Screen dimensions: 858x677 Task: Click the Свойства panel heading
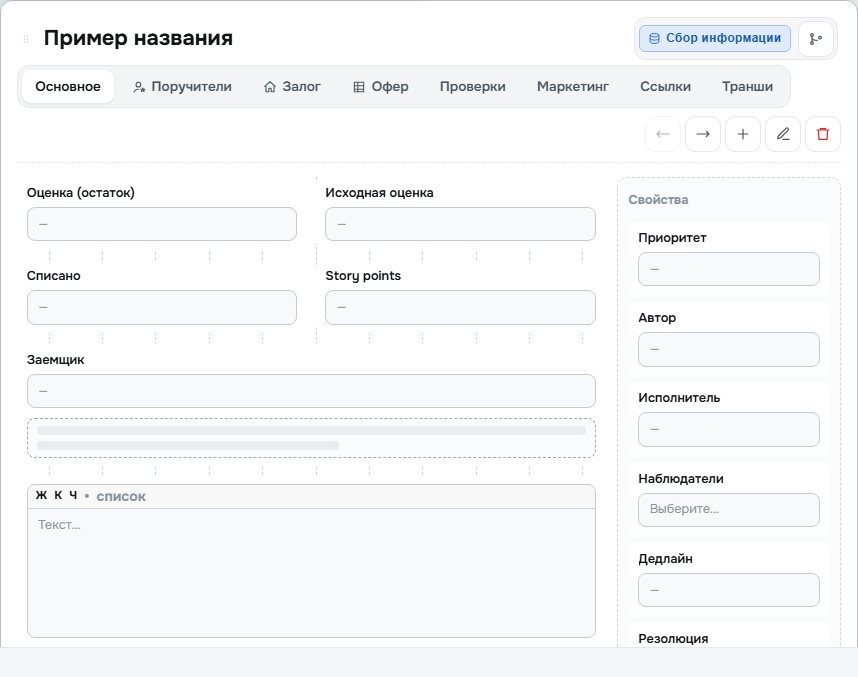[658, 200]
